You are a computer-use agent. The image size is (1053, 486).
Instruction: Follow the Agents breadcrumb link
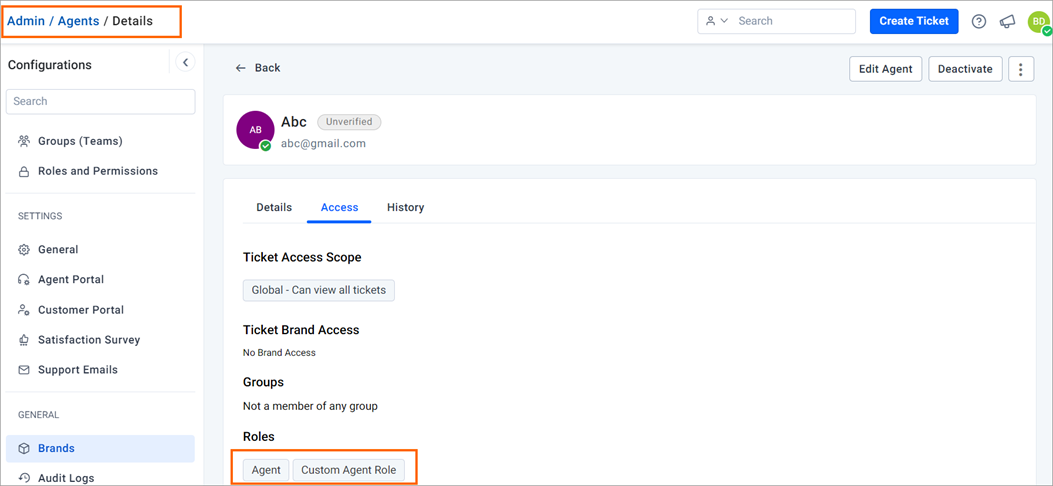tap(79, 21)
